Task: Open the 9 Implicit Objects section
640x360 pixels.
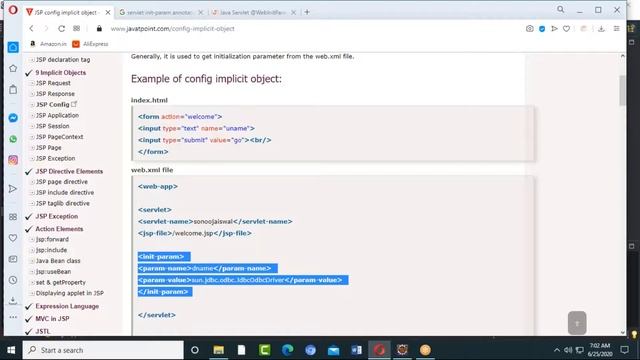Action: coord(60,72)
